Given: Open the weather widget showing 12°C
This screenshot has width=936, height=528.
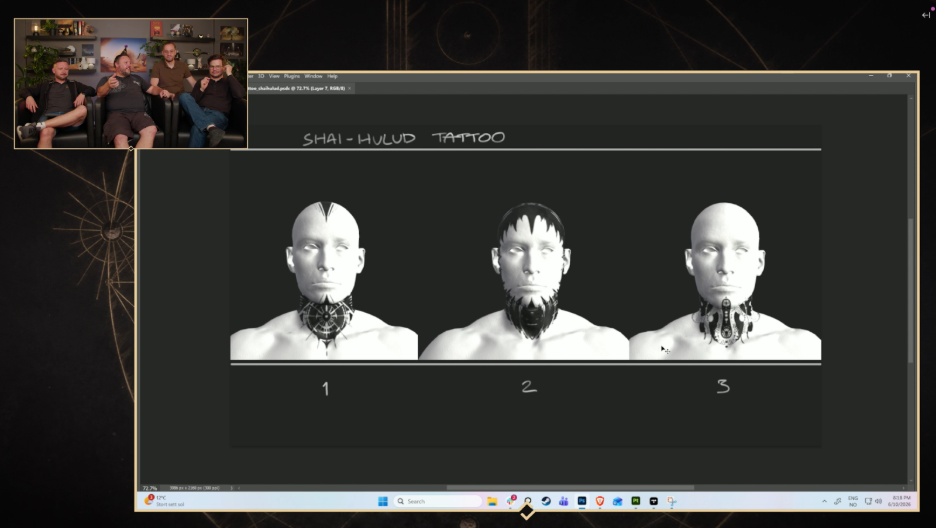Looking at the screenshot, I should (x=164, y=501).
